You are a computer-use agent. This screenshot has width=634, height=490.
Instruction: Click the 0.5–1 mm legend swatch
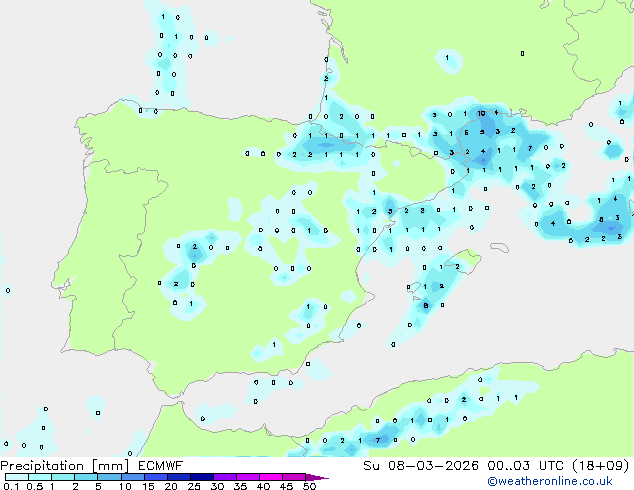click(40, 477)
